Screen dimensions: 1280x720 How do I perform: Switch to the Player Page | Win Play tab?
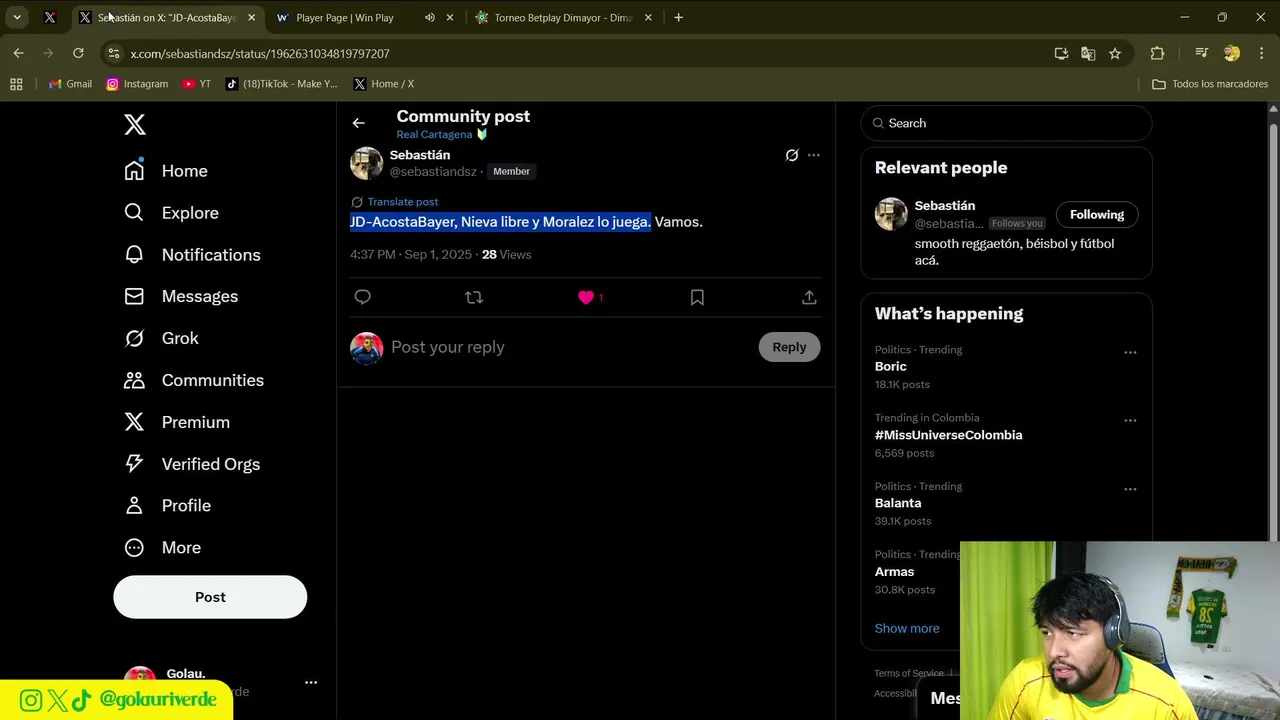point(345,17)
